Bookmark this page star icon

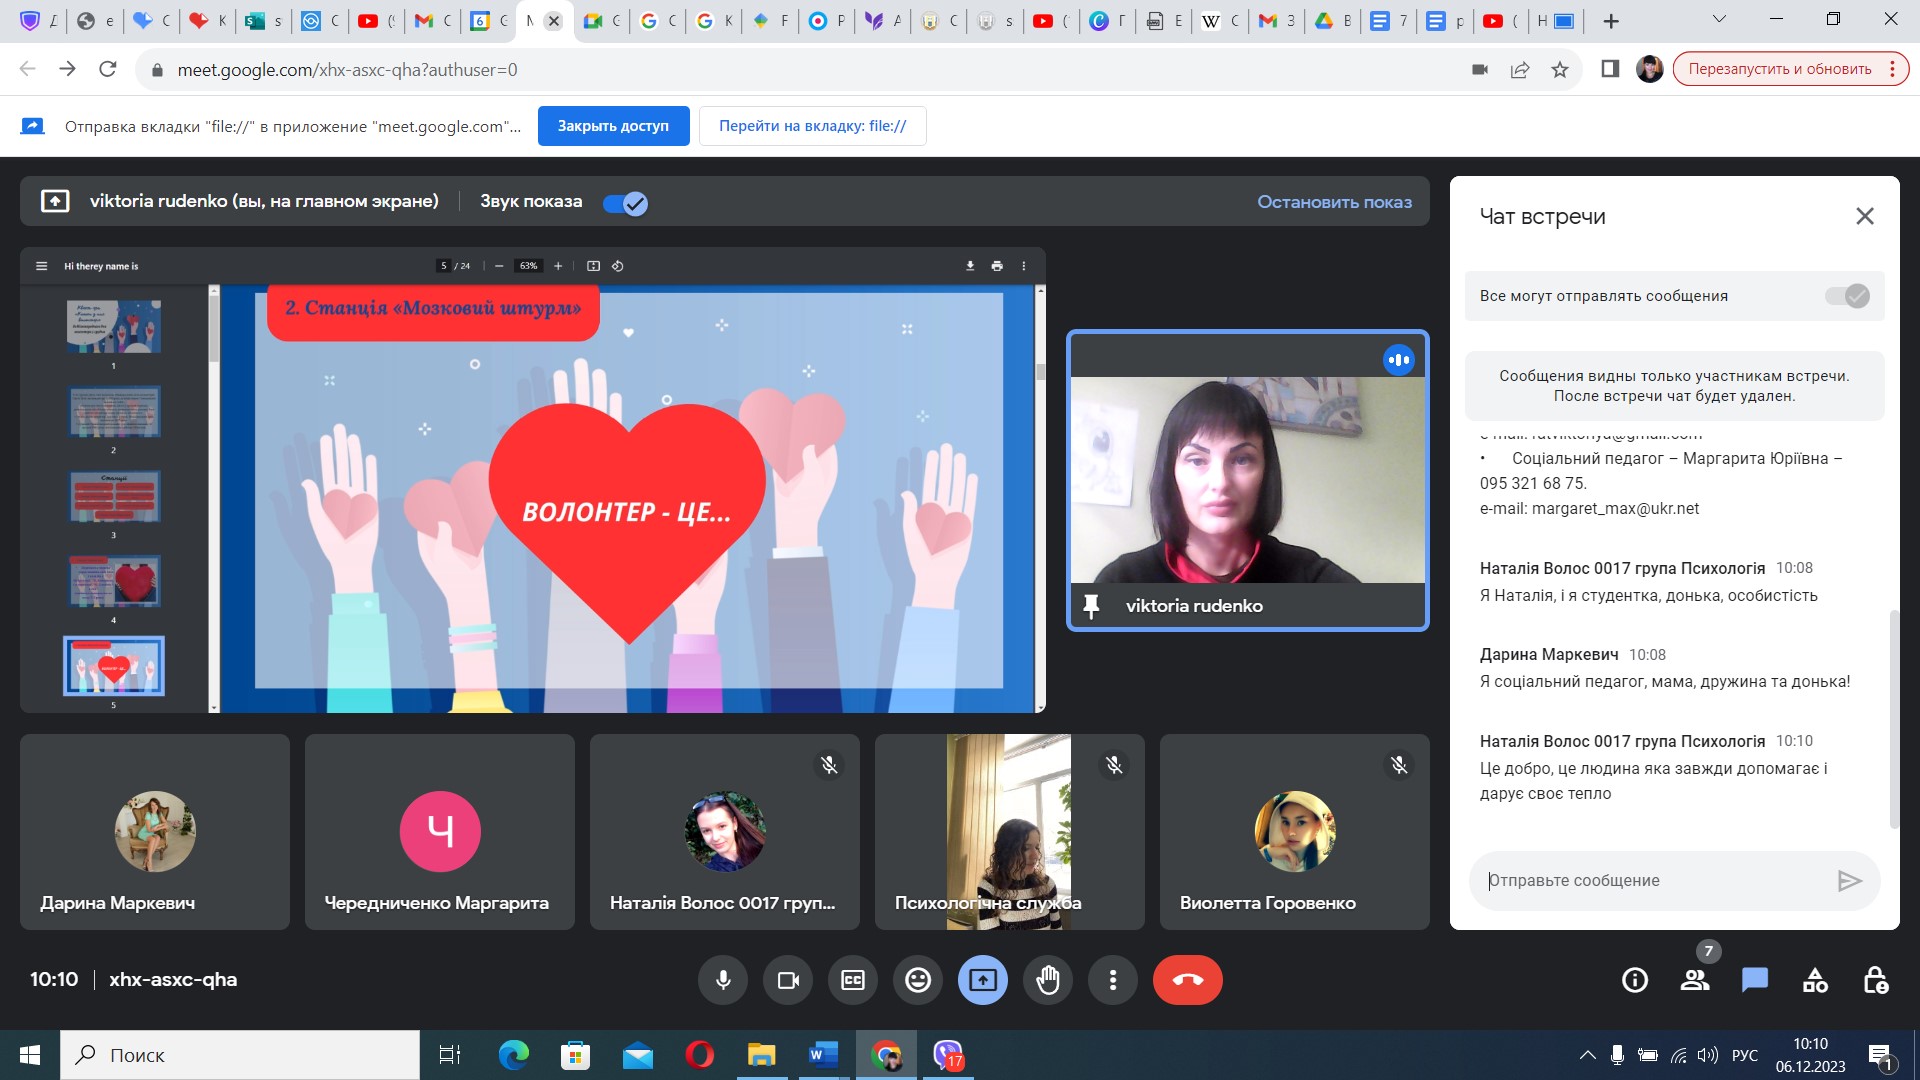click(1560, 69)
